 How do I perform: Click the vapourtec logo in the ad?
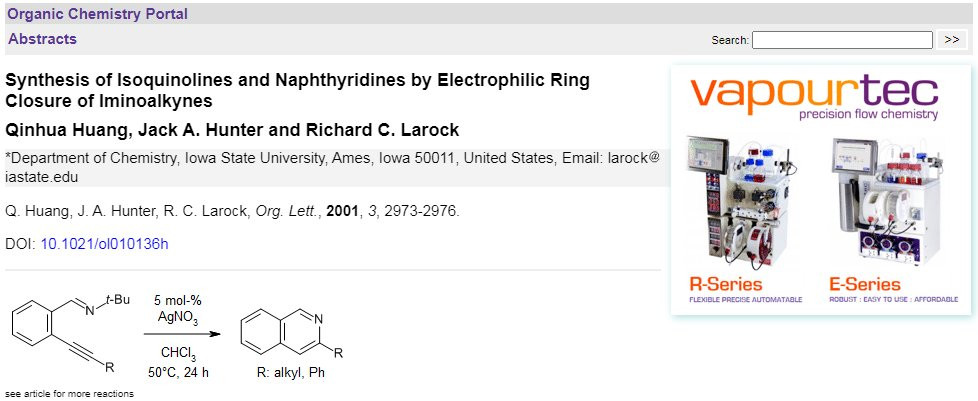(x=814, y=93)
